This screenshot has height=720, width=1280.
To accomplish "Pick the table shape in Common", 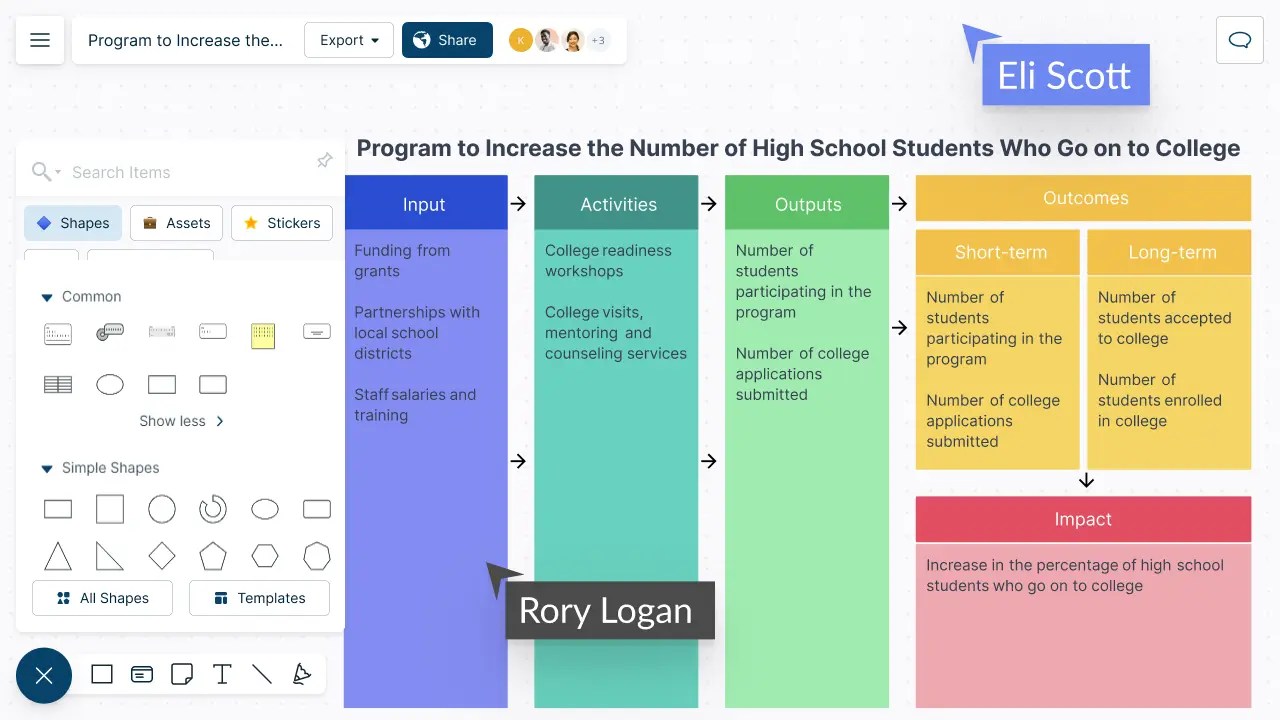I will pos(58,384).
